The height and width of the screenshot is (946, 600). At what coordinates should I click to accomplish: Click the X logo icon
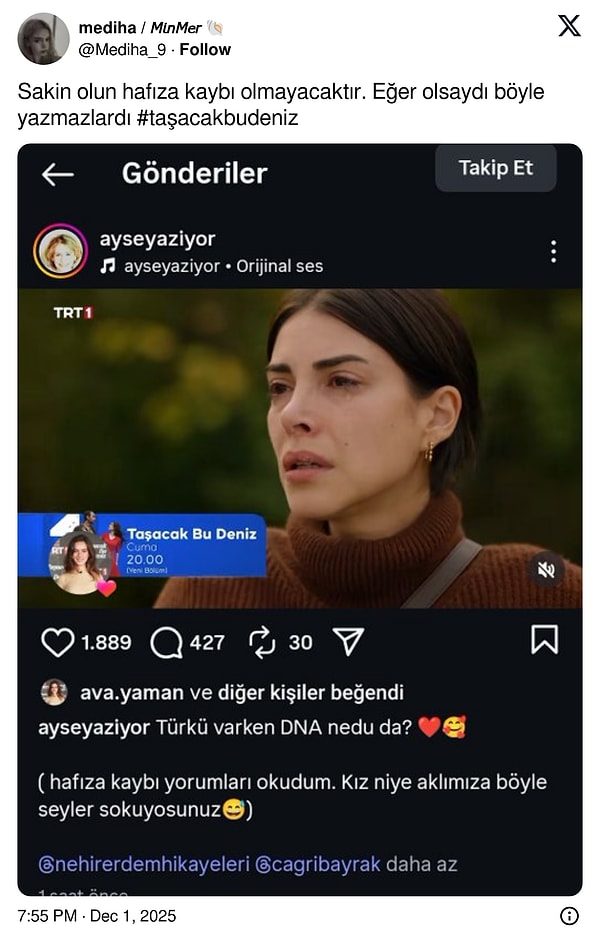point(569,26)
